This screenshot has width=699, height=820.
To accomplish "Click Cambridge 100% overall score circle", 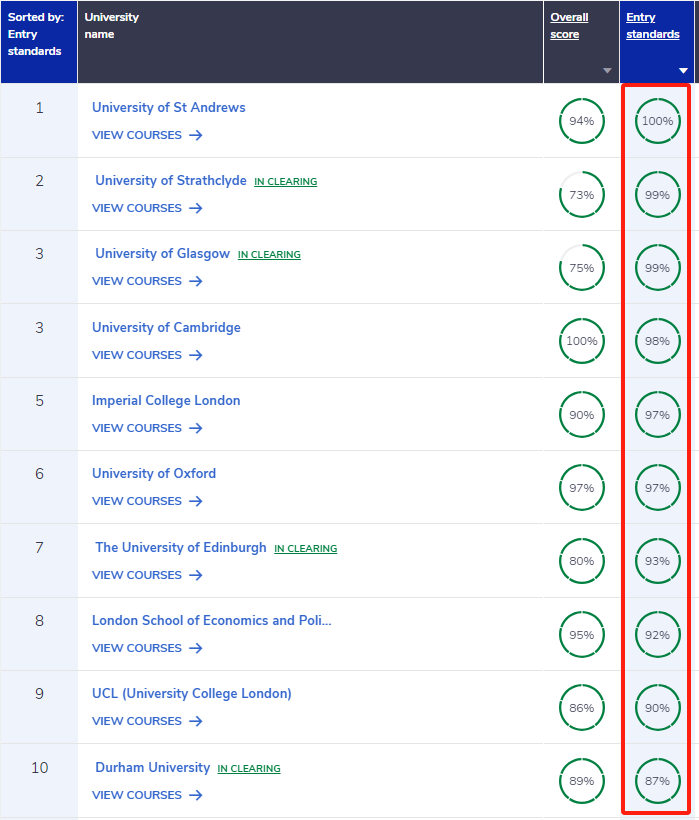I will coord(582,341).
